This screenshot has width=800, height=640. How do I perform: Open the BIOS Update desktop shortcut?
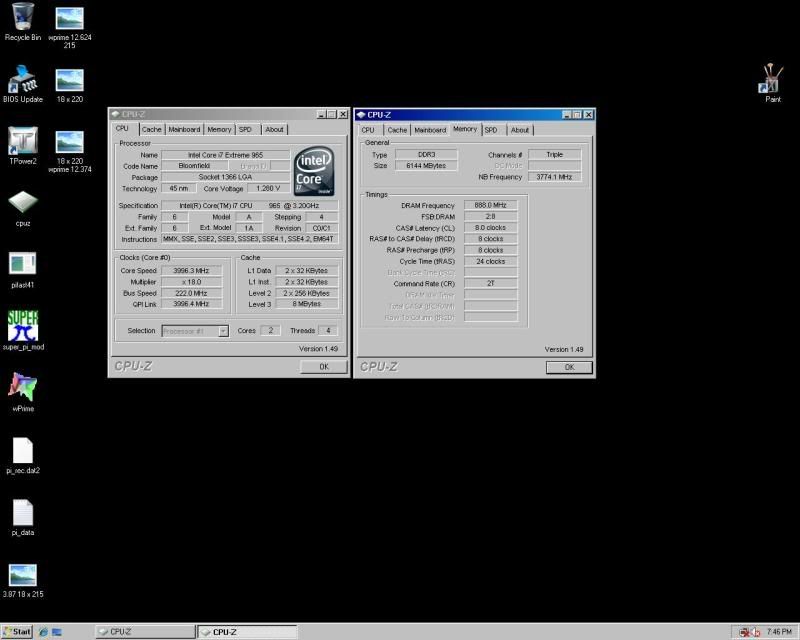[22, 80]
